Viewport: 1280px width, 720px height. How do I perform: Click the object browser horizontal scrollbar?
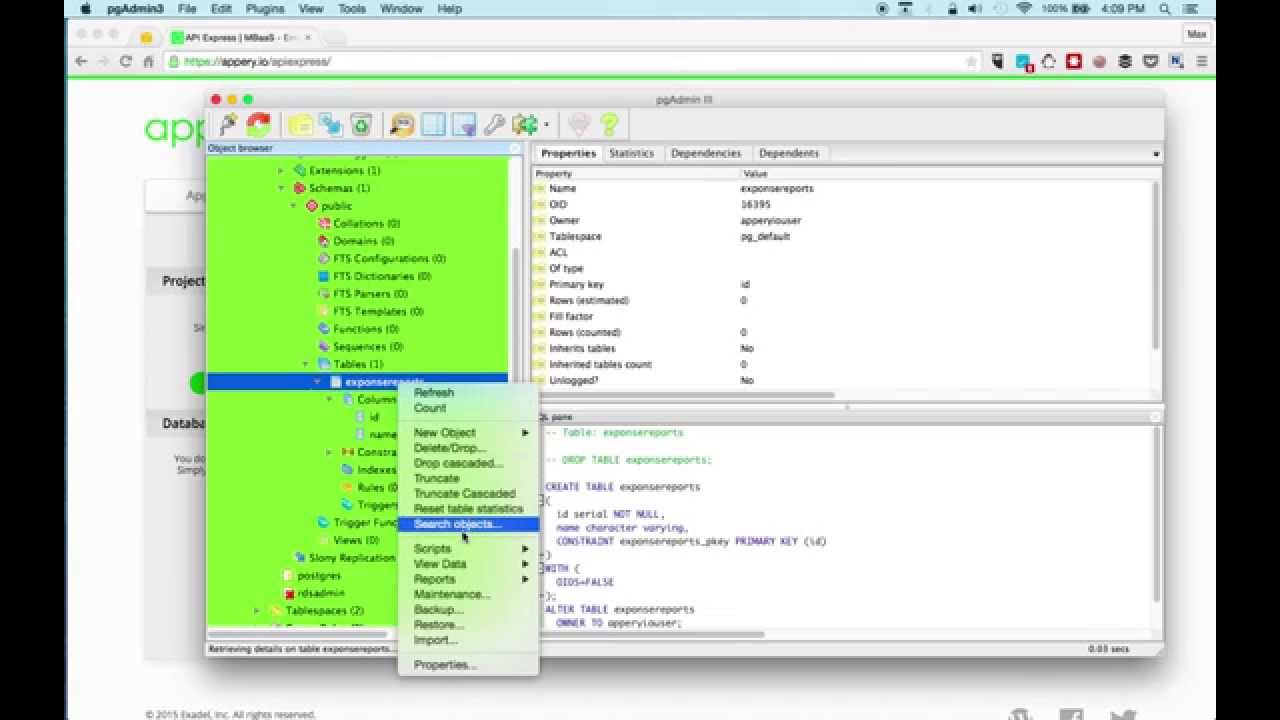pos(298,634)
